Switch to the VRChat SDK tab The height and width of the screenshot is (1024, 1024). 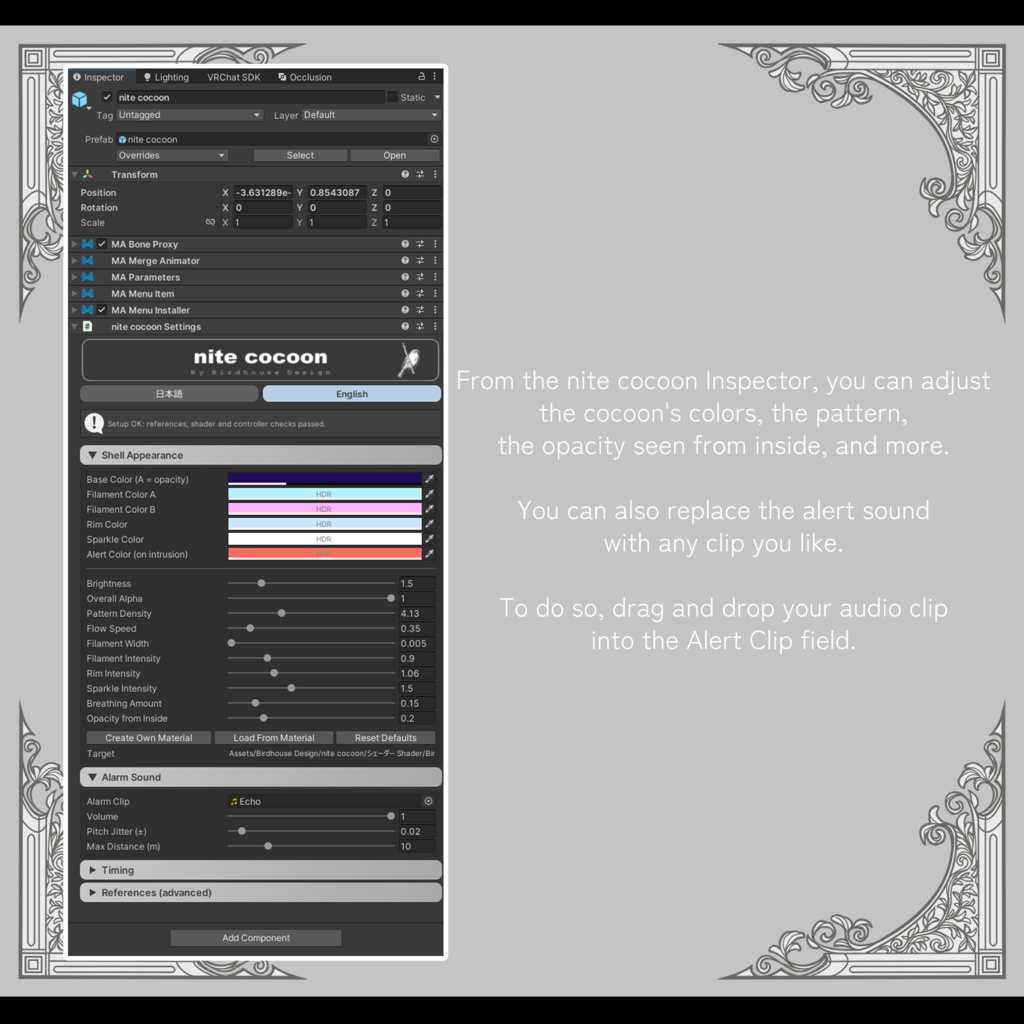click(x=234, y=77)
